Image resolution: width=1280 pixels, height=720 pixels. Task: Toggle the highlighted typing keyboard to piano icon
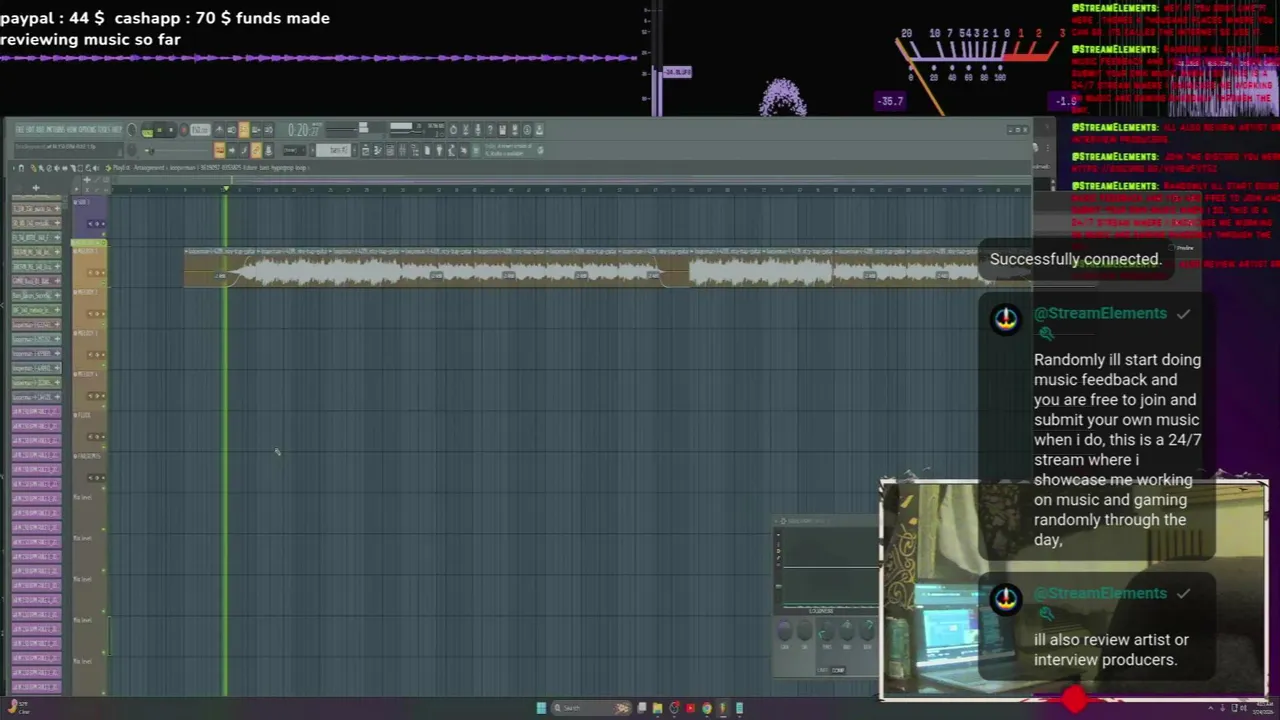pyautogui.click(x=220, y=150)
